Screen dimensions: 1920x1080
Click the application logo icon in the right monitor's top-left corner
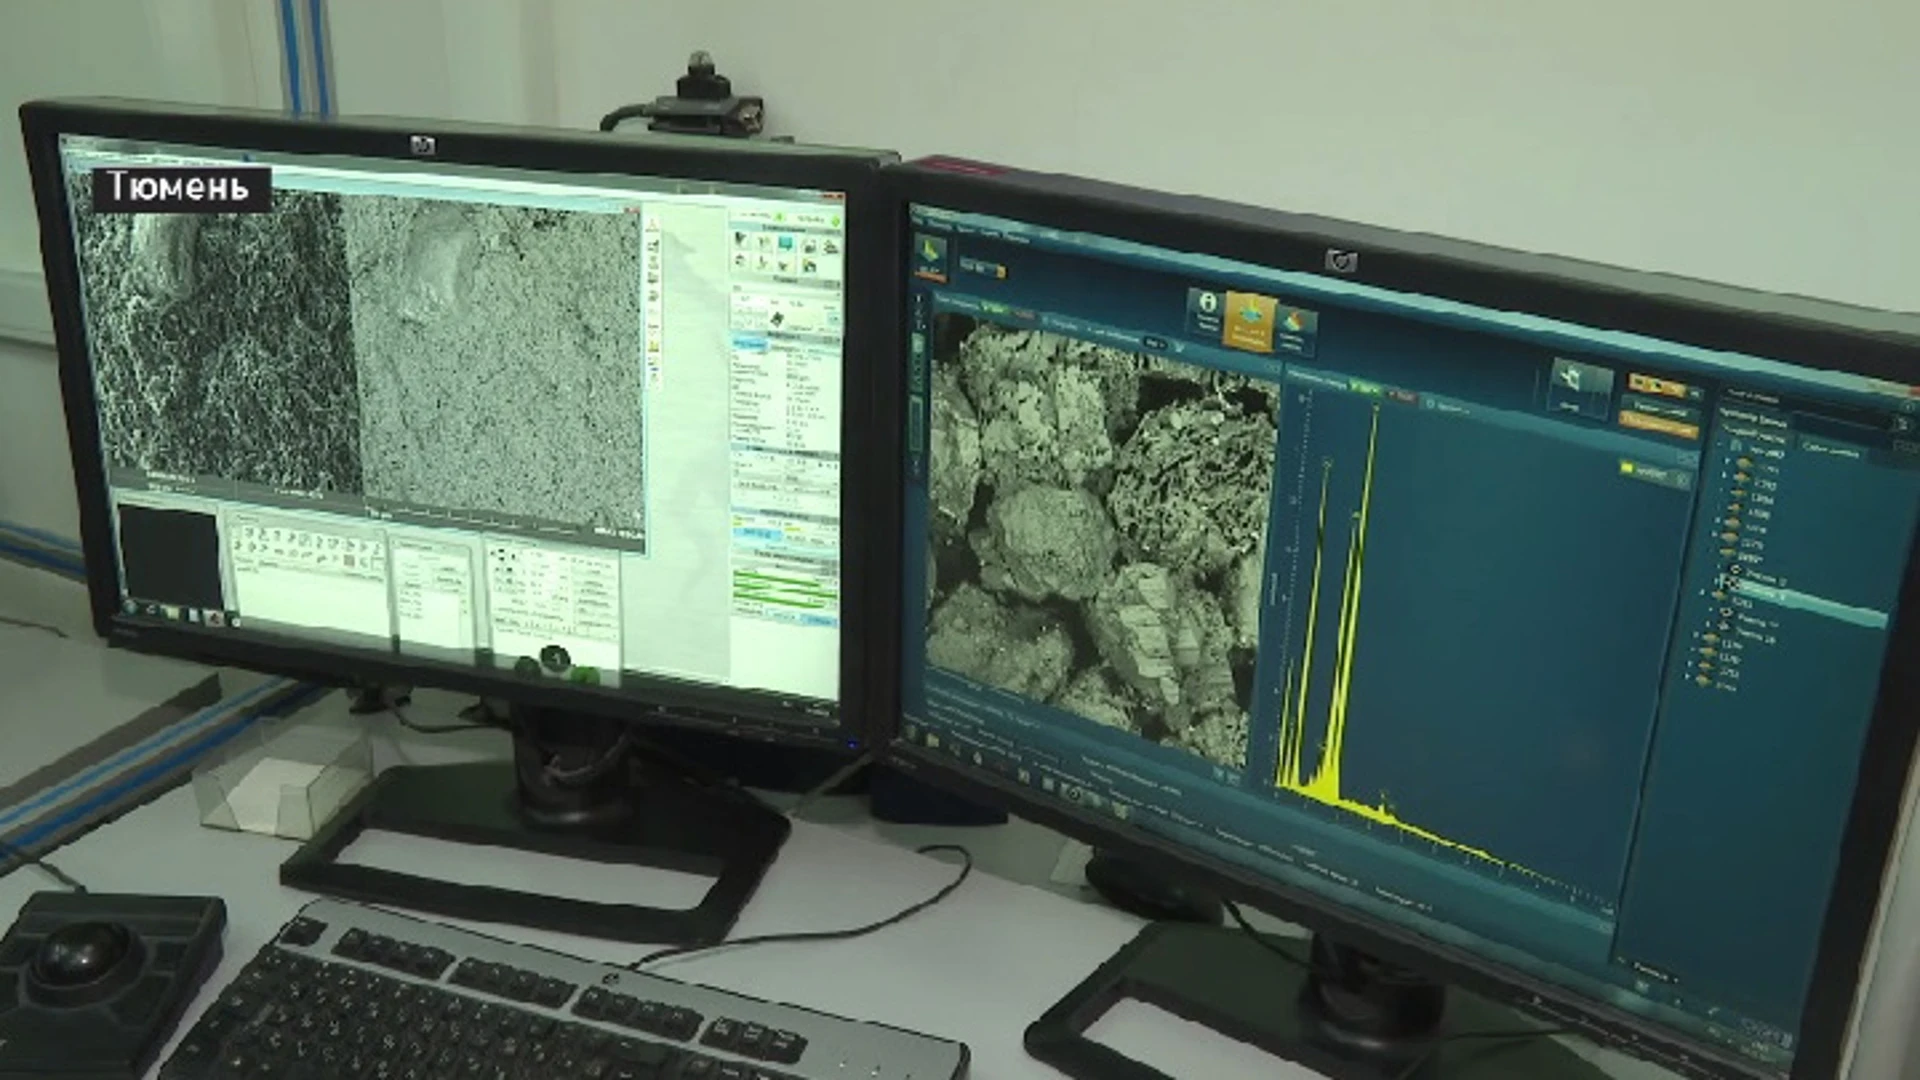pos(931,258)
